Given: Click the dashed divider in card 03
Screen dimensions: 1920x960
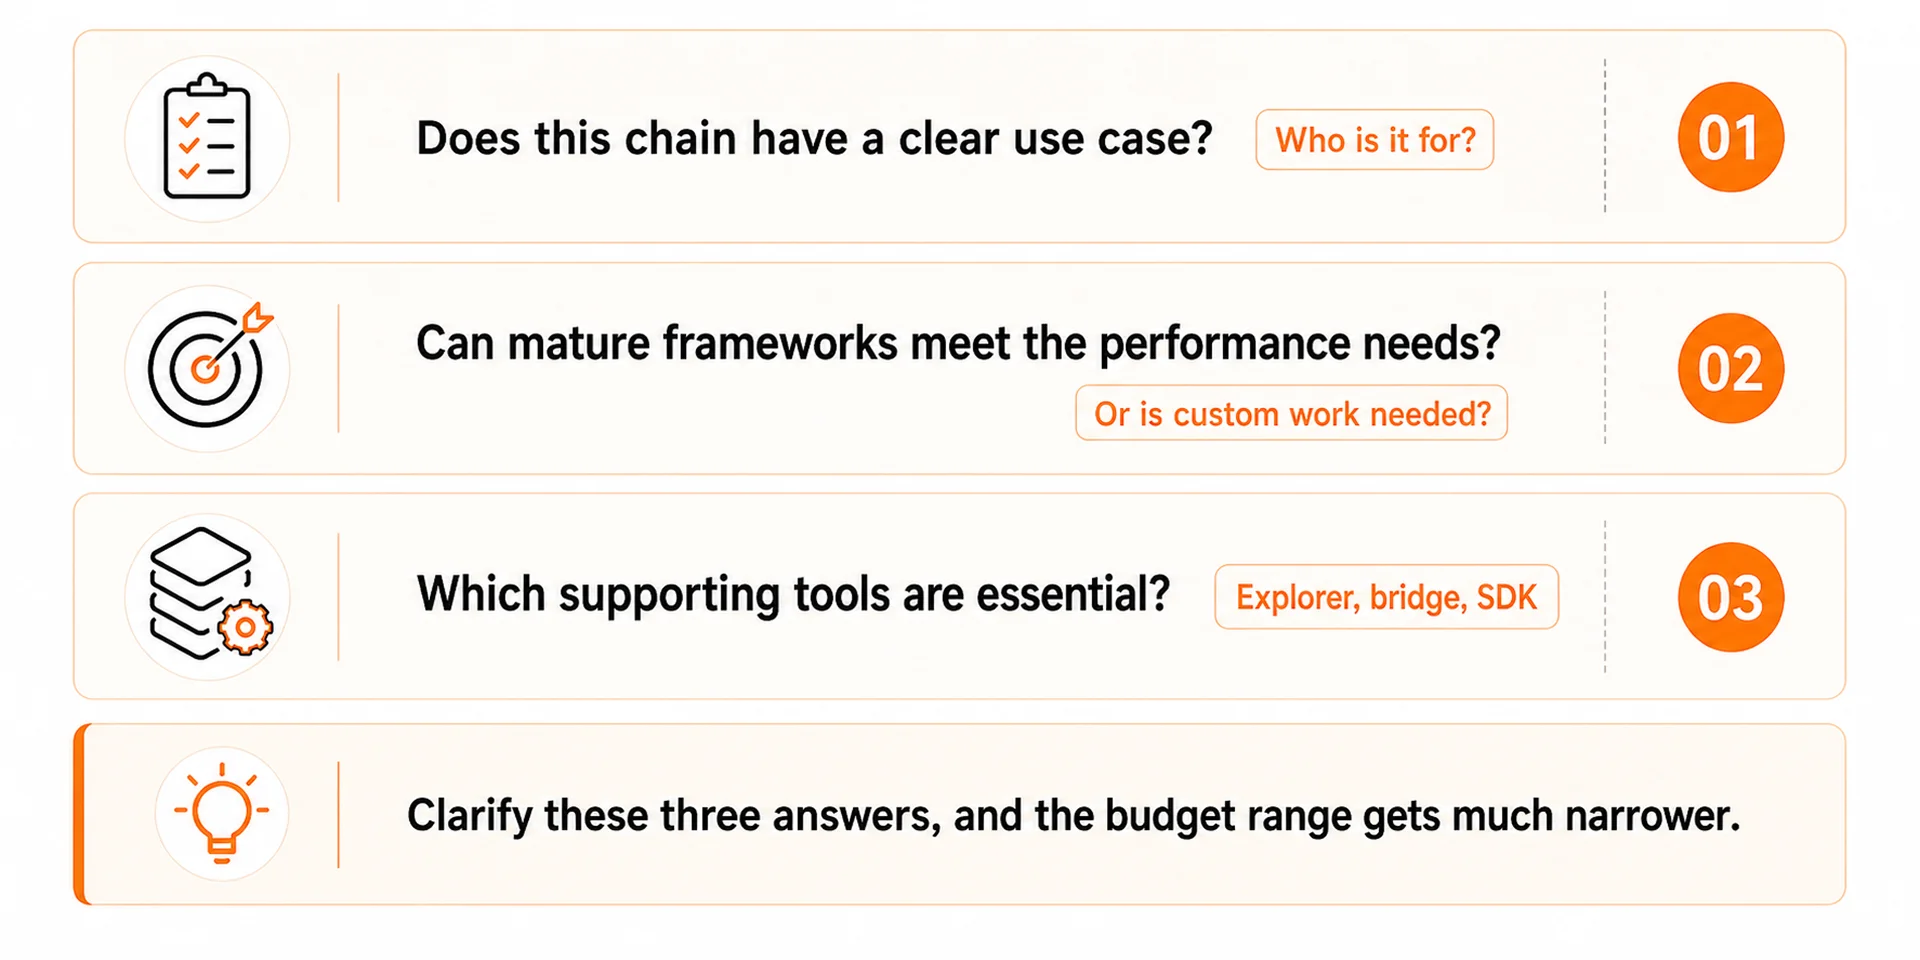Looking at the screenshot, I should click(x=1605, y=596).
